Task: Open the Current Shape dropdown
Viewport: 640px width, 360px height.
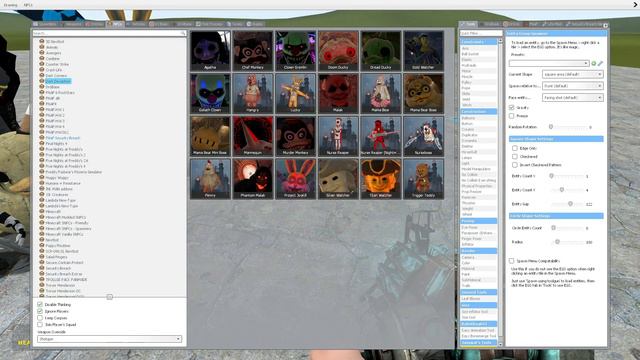Action: [x=572, y=74]
